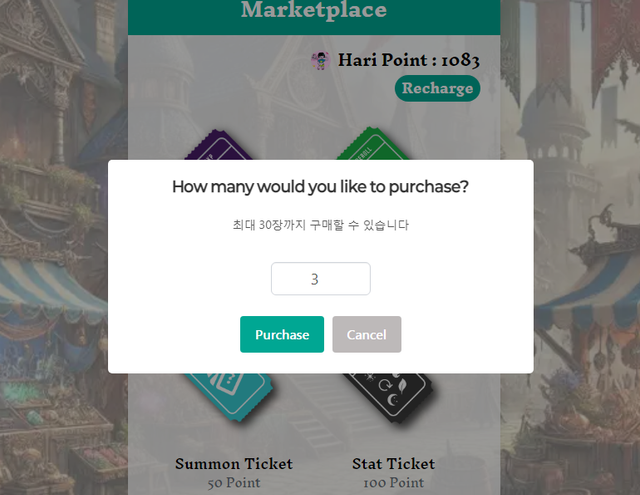
Task: Click the Marketplace header title
Action: pyautogui.click(x=313, y=11)
